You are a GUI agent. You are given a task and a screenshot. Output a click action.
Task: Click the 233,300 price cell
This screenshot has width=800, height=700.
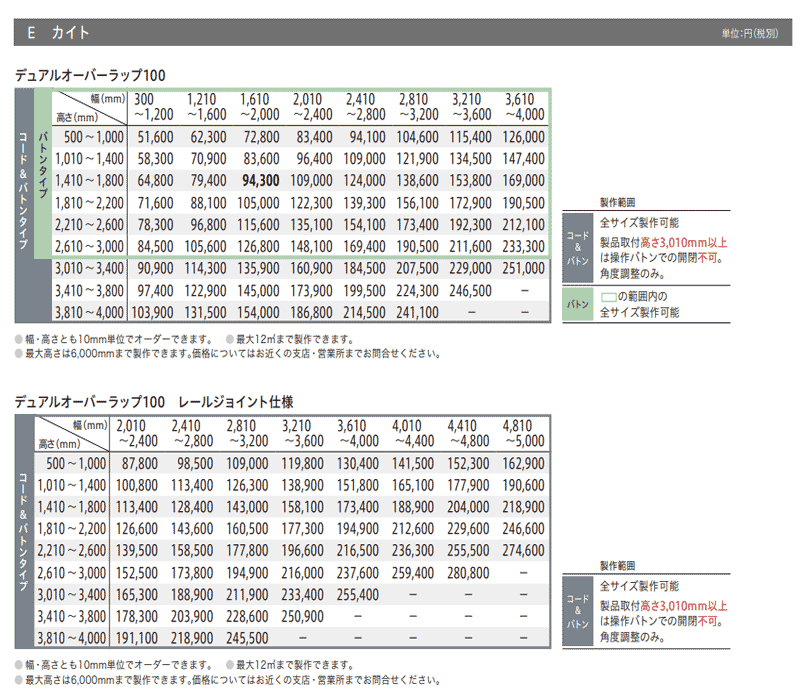click(x=526, y=247)
